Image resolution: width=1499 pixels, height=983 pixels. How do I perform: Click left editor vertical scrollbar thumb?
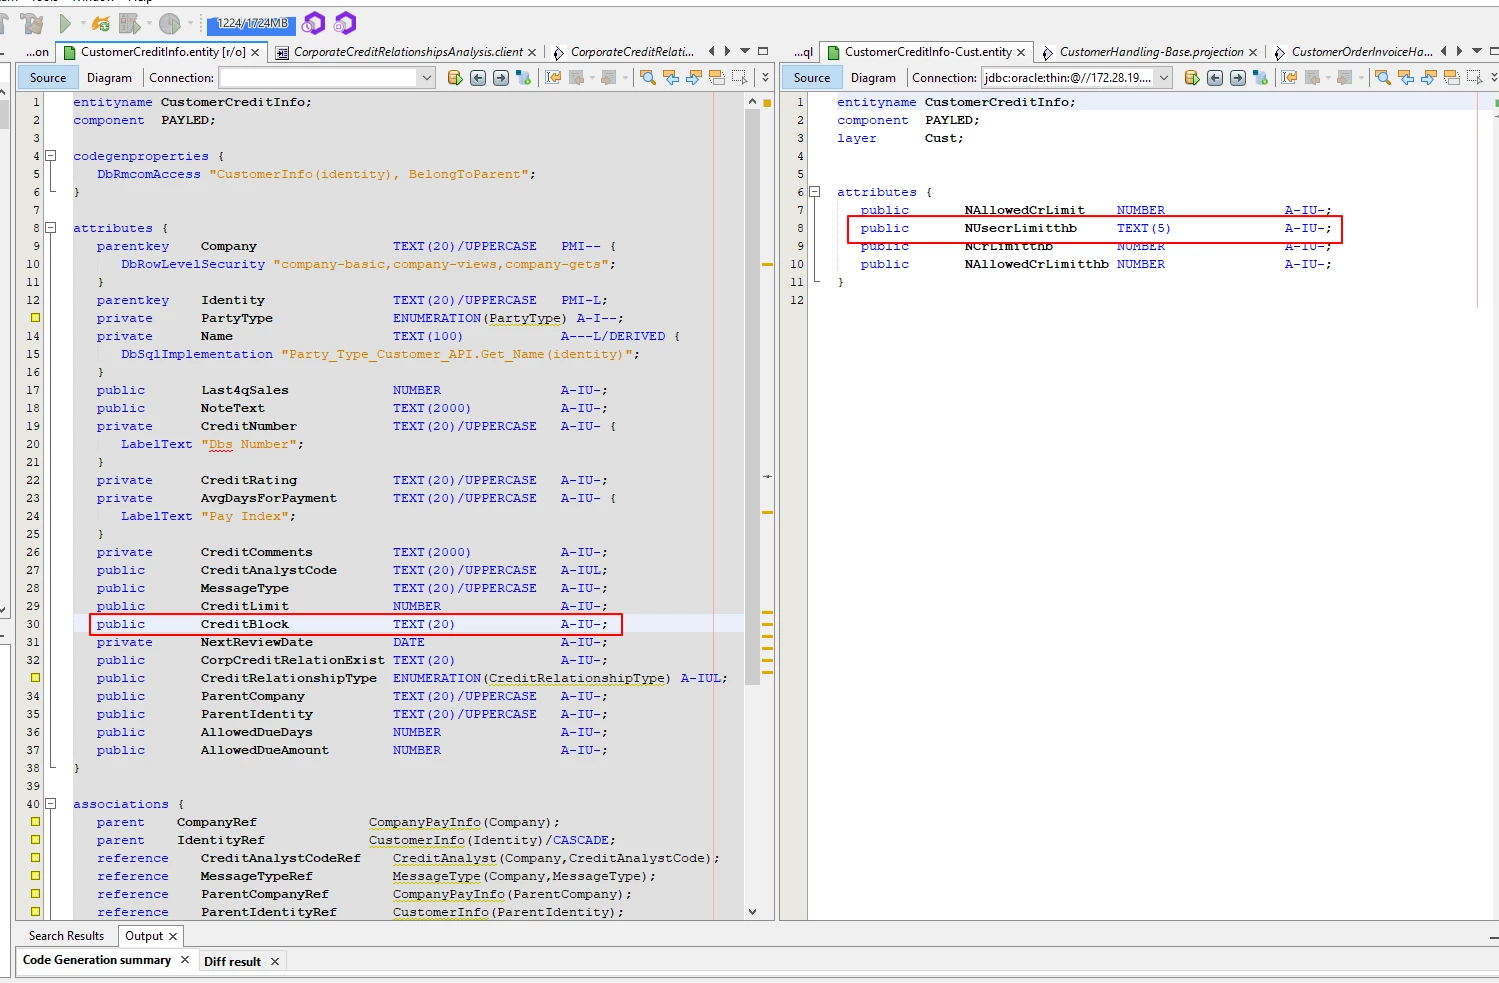point(753,397)
